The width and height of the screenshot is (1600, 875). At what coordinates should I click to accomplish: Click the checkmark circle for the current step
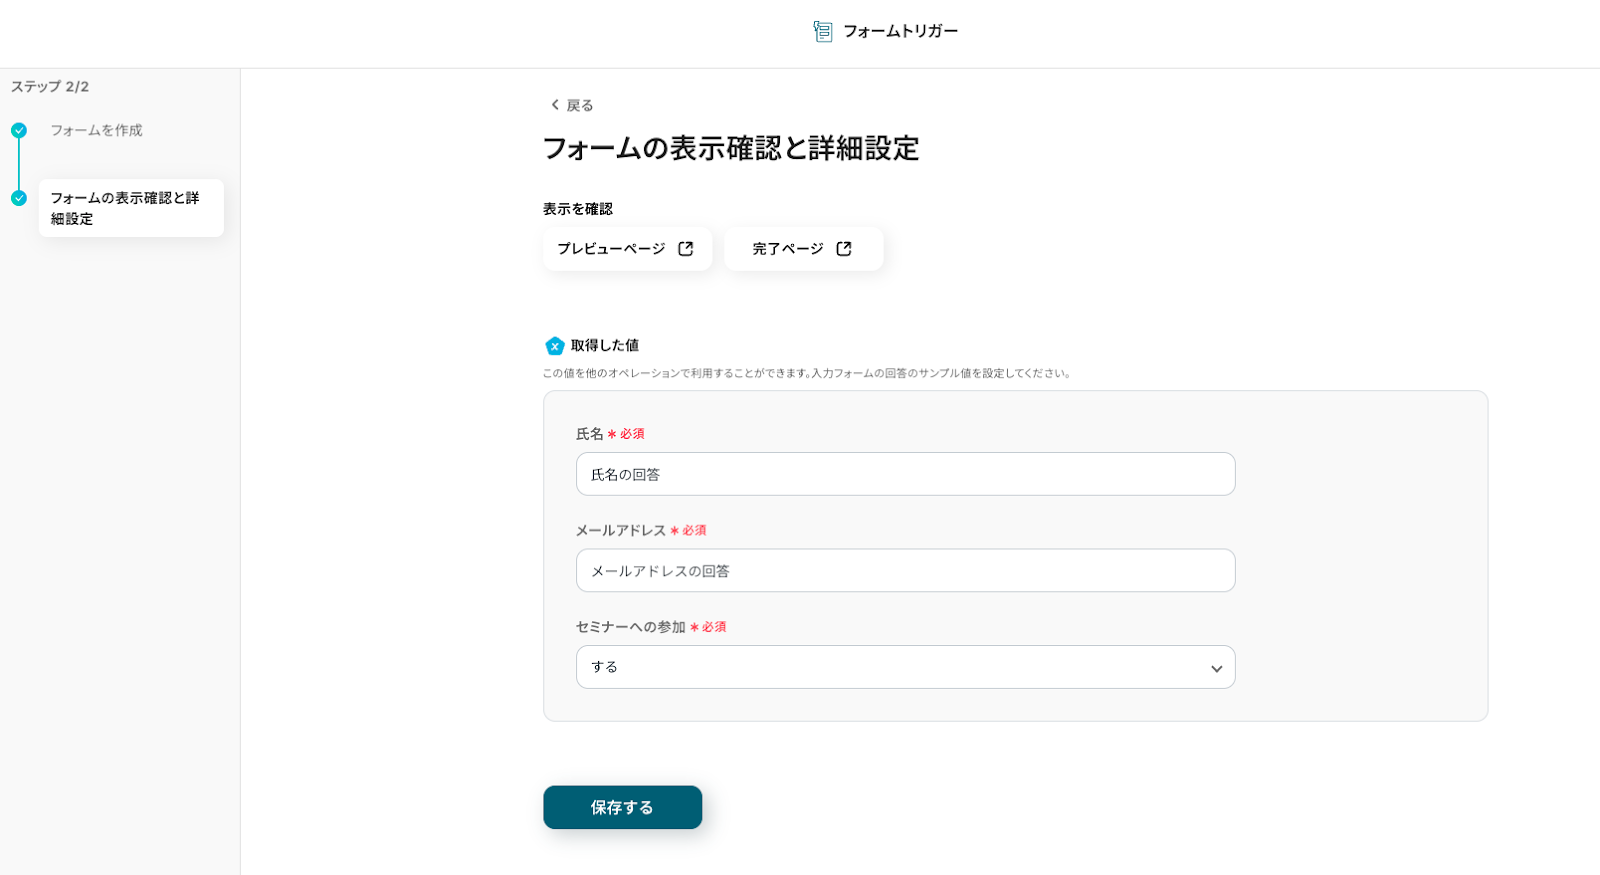pos(19,198)
